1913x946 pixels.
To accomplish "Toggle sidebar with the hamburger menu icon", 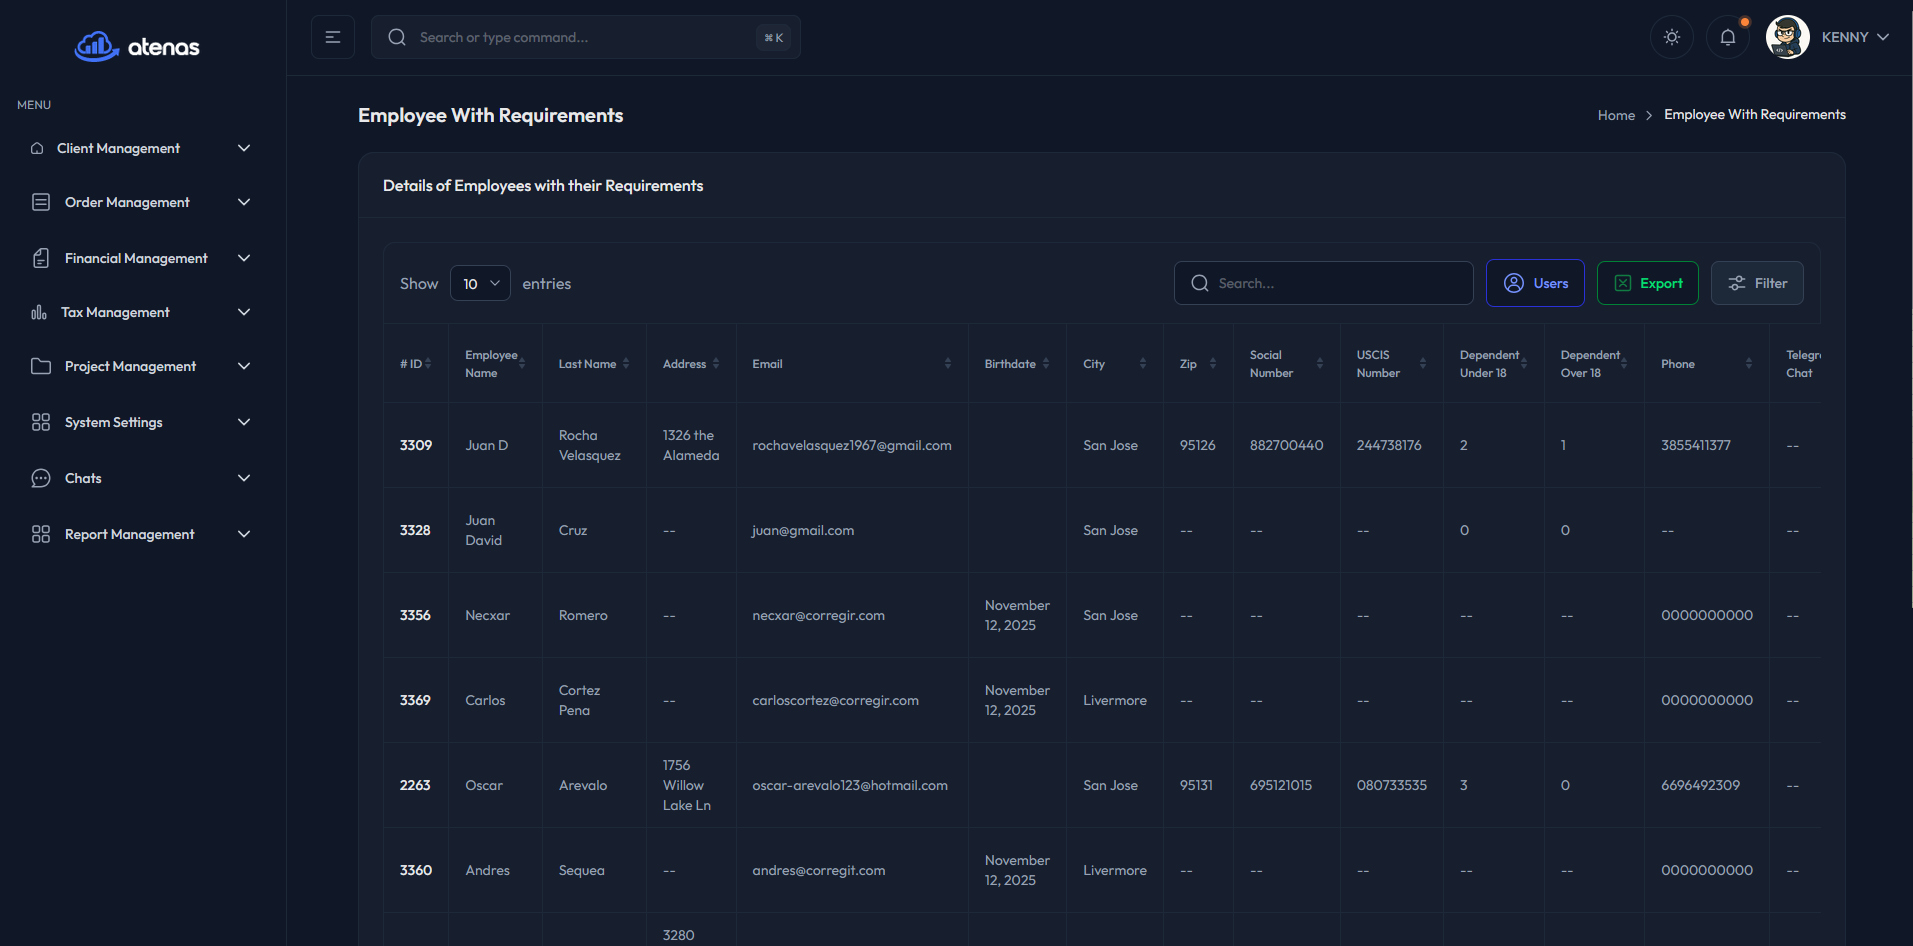I will point(333,37).
